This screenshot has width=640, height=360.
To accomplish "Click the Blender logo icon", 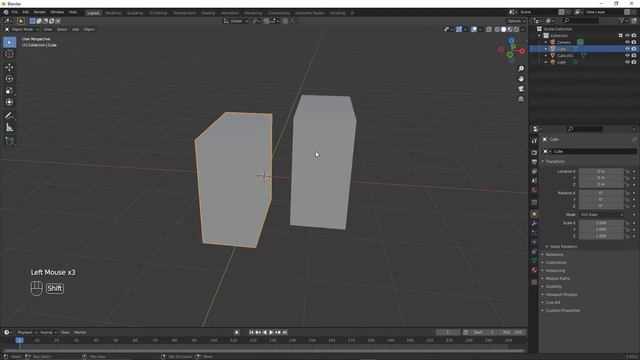I will pos(6,12).
